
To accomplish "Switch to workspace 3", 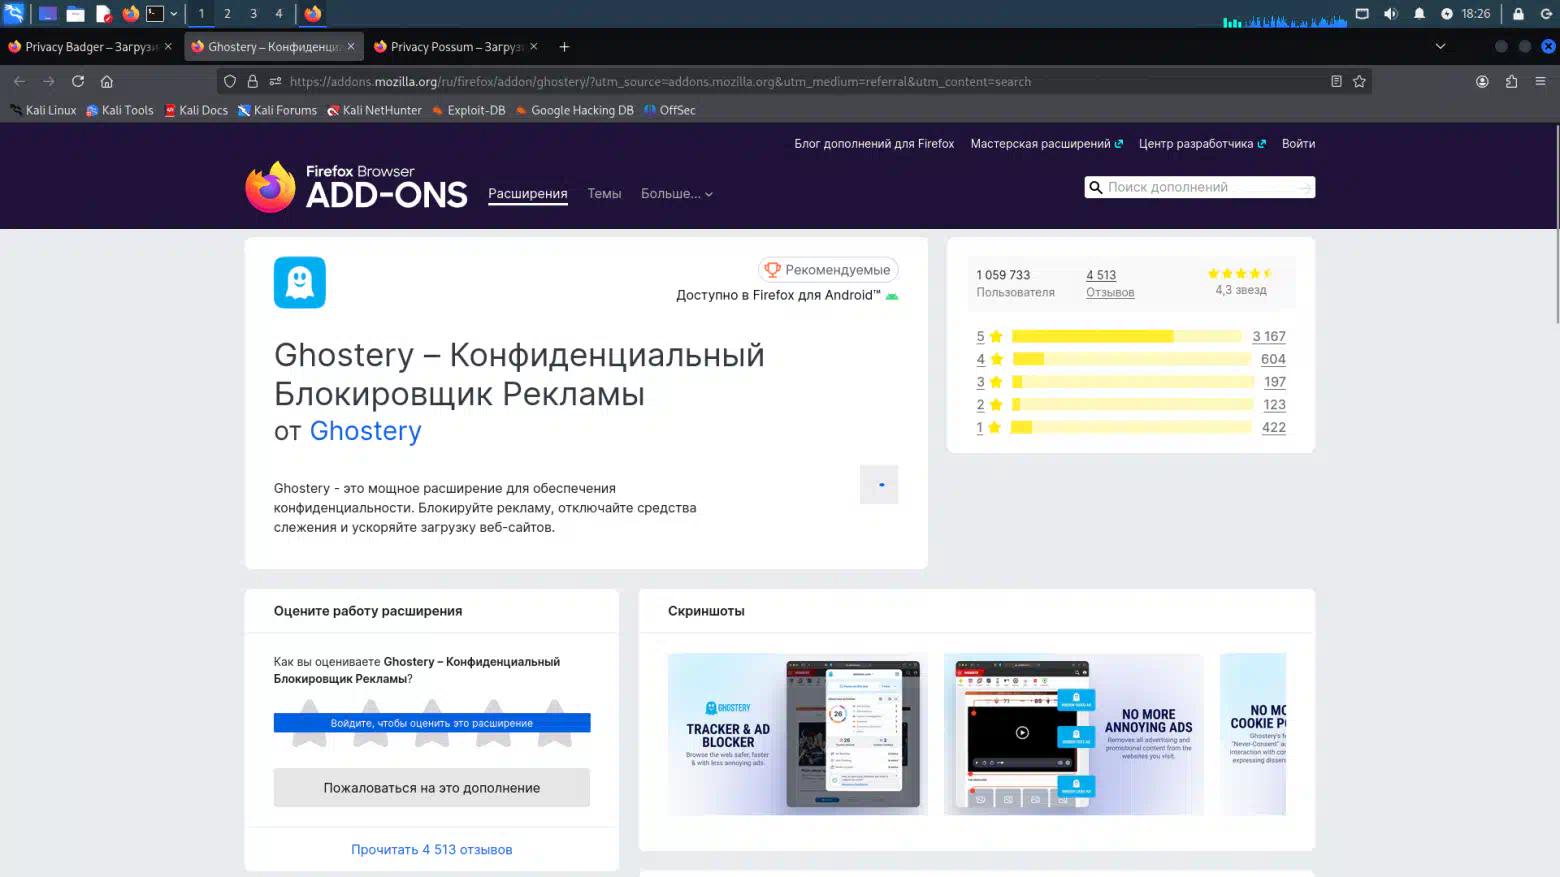I will tap(253, 14).
